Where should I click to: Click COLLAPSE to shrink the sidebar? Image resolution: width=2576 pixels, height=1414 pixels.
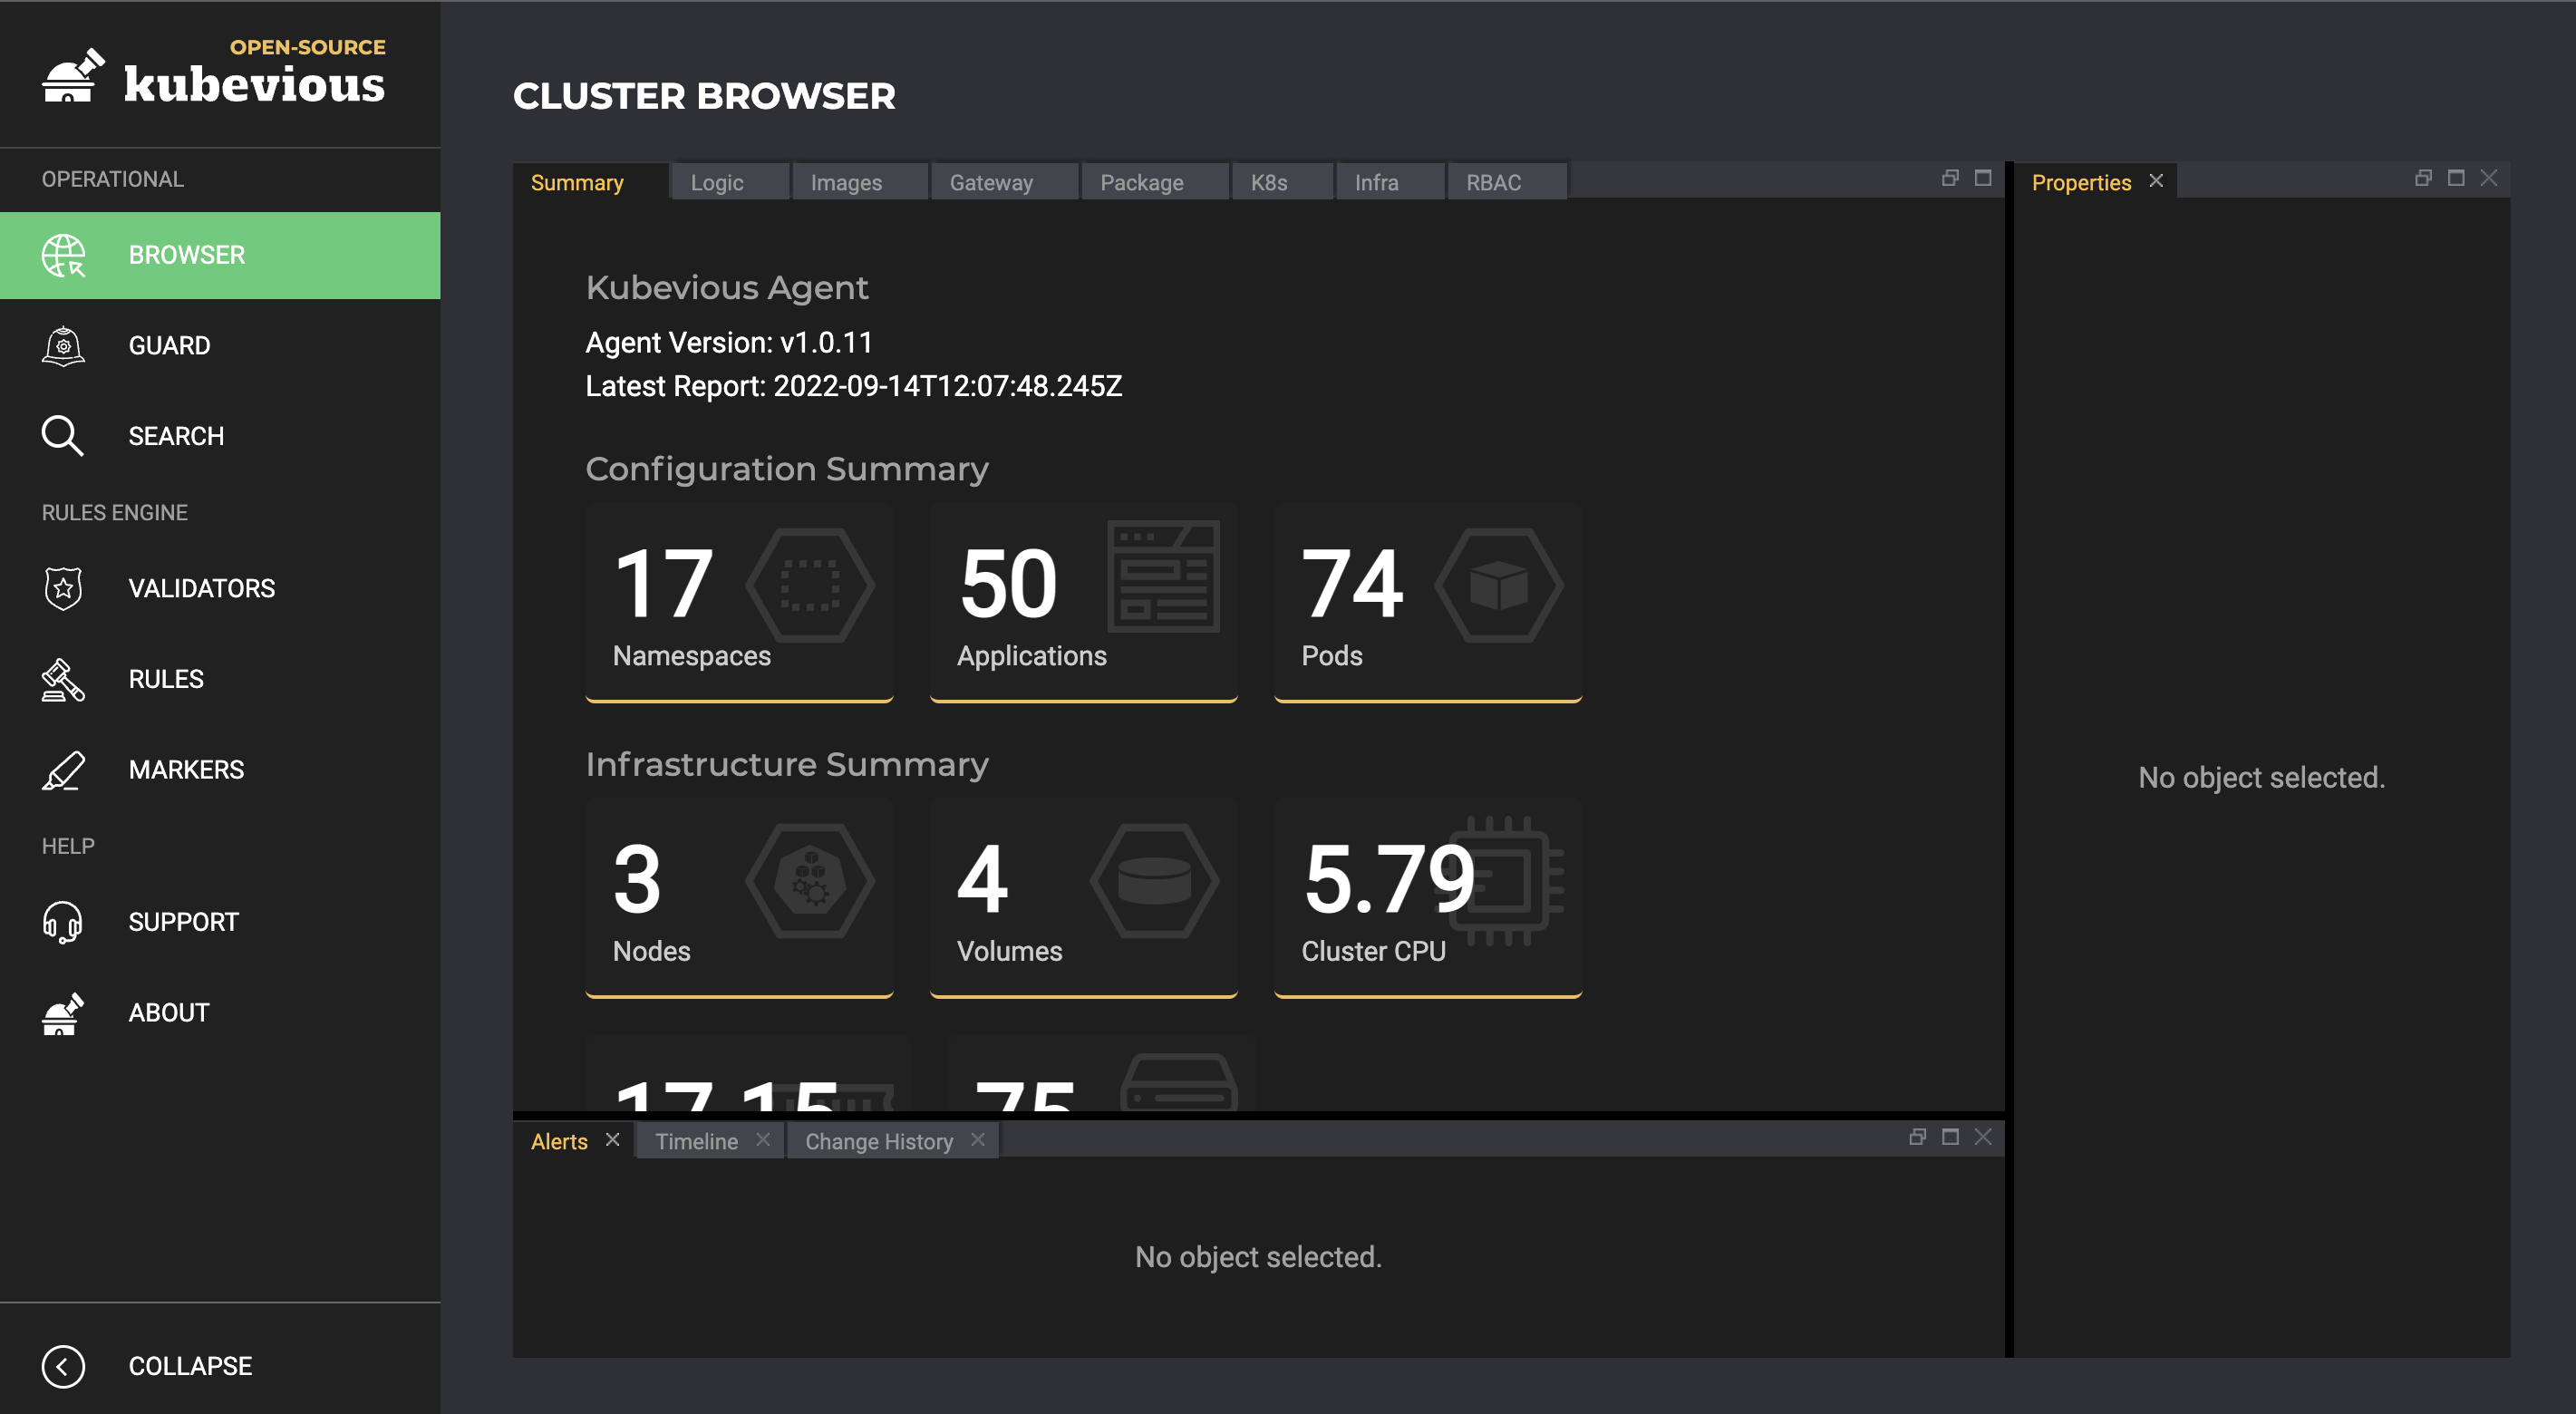[220, 1366]
